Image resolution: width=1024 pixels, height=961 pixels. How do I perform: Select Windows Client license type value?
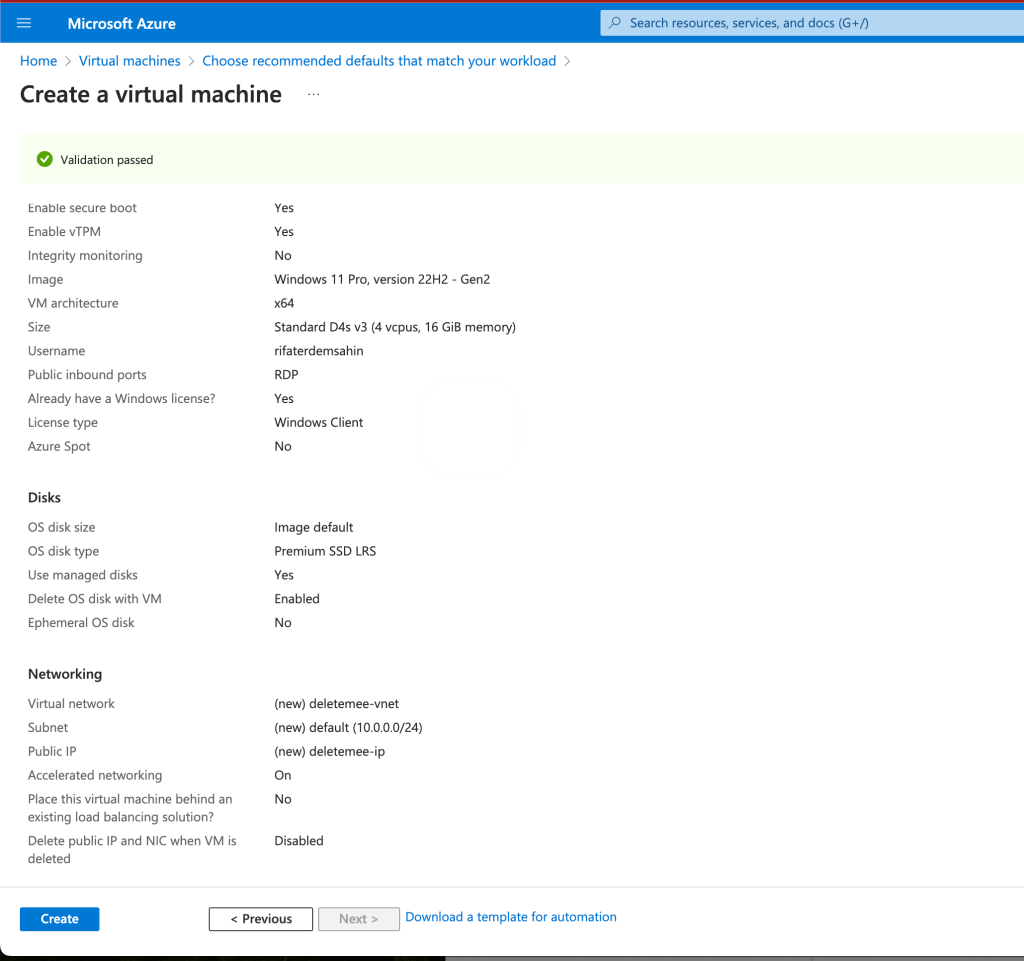319,422
